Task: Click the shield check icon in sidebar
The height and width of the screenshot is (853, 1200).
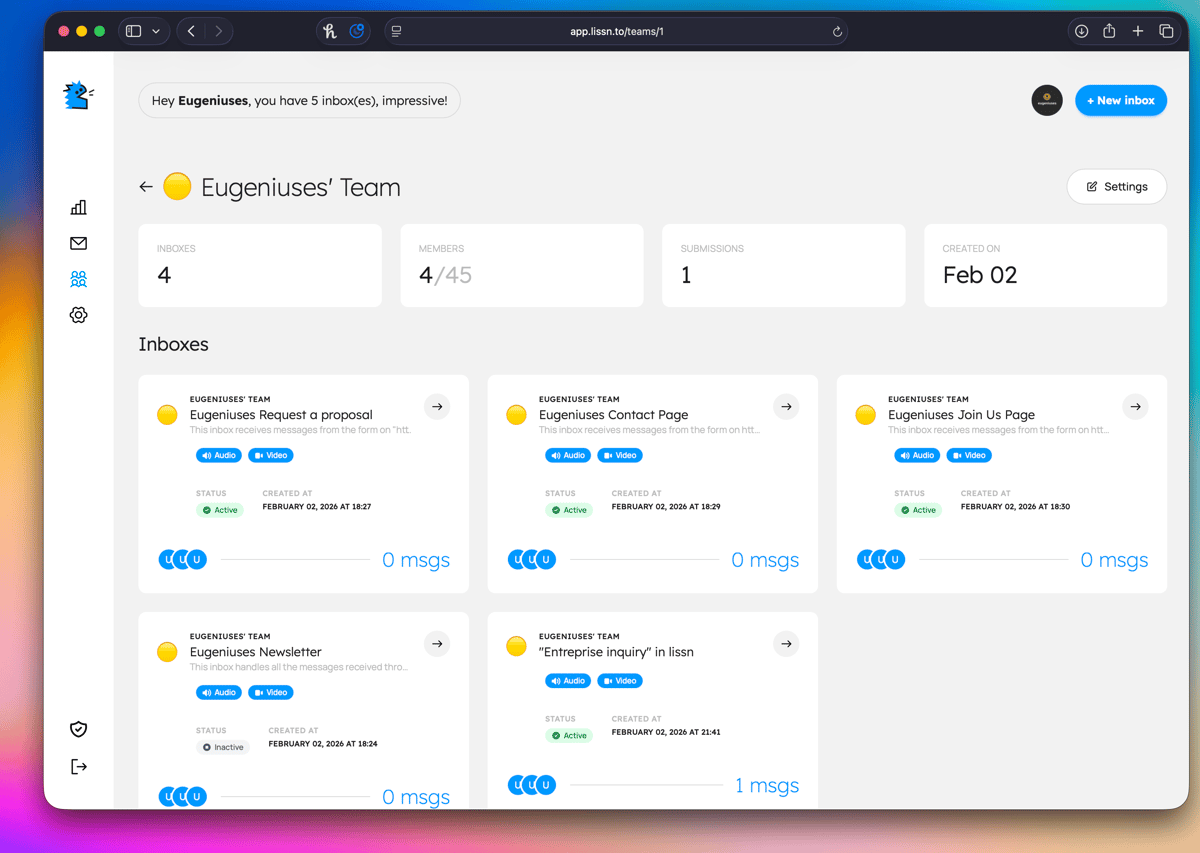Action: pyautogui.click(x=79, y=729)
